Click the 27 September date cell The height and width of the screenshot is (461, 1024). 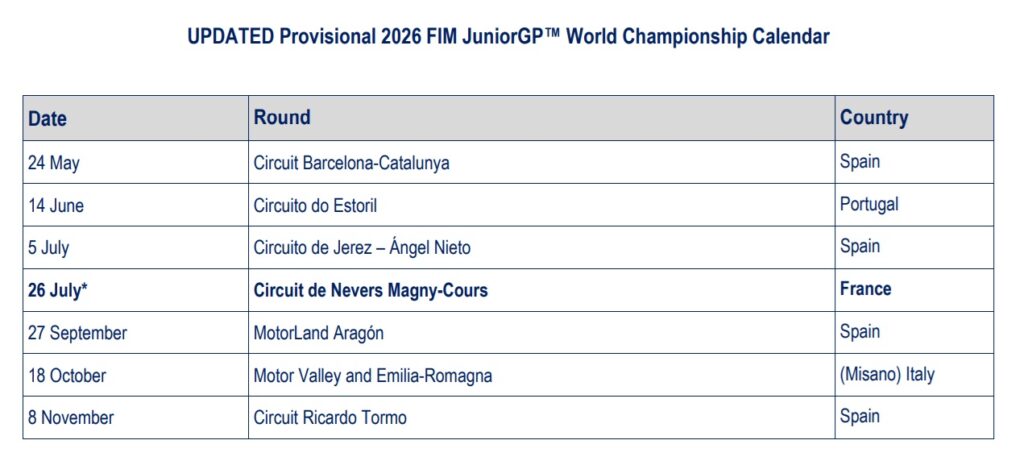[x=77, y=333]
